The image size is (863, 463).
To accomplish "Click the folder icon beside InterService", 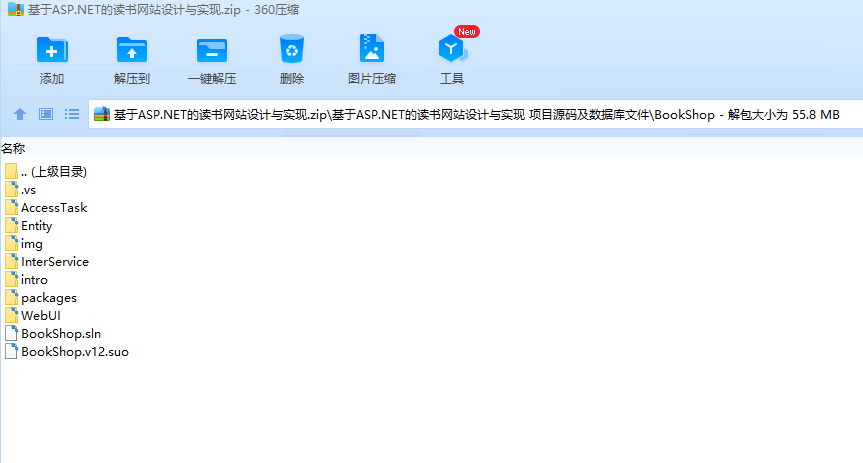I will [11, 262].
